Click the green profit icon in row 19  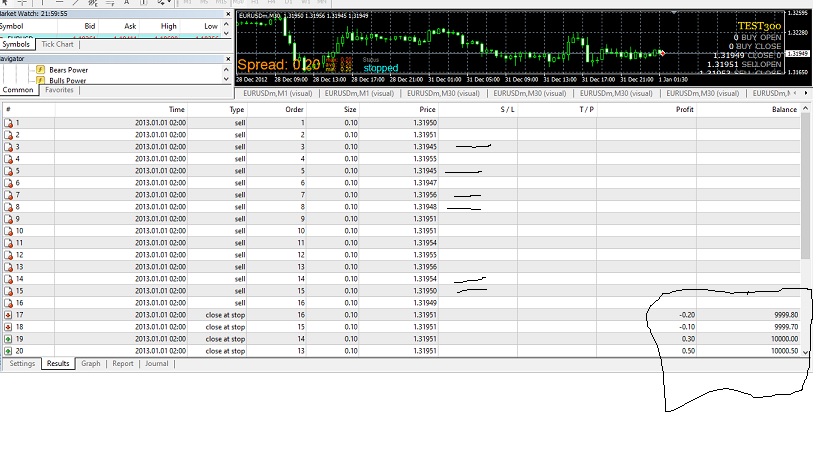click(x=8, y=339)
